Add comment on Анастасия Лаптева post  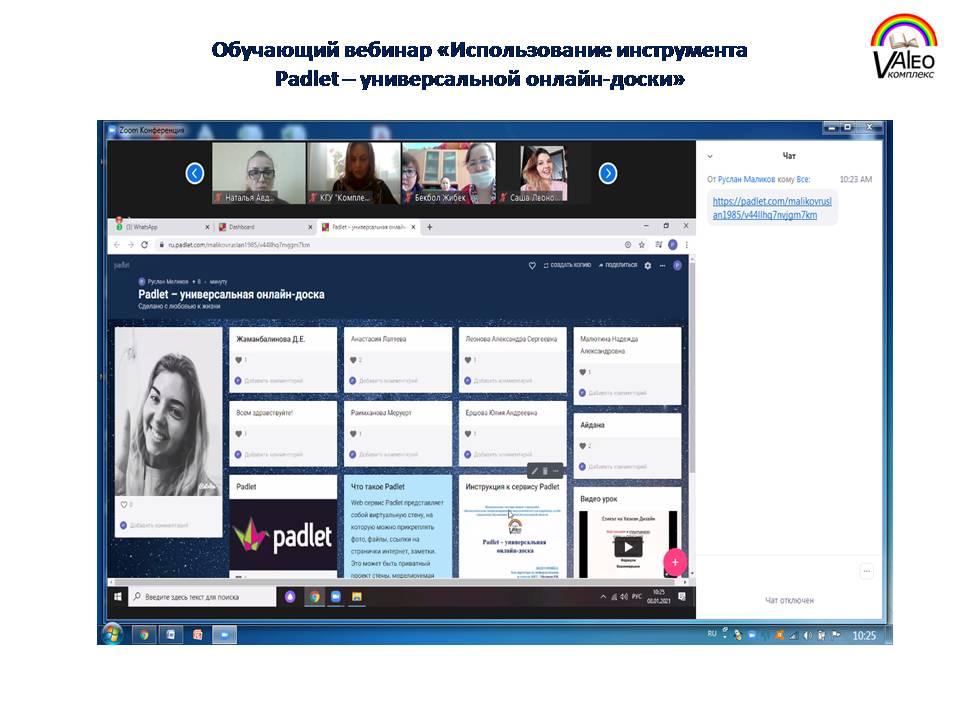tap(388, 381)
